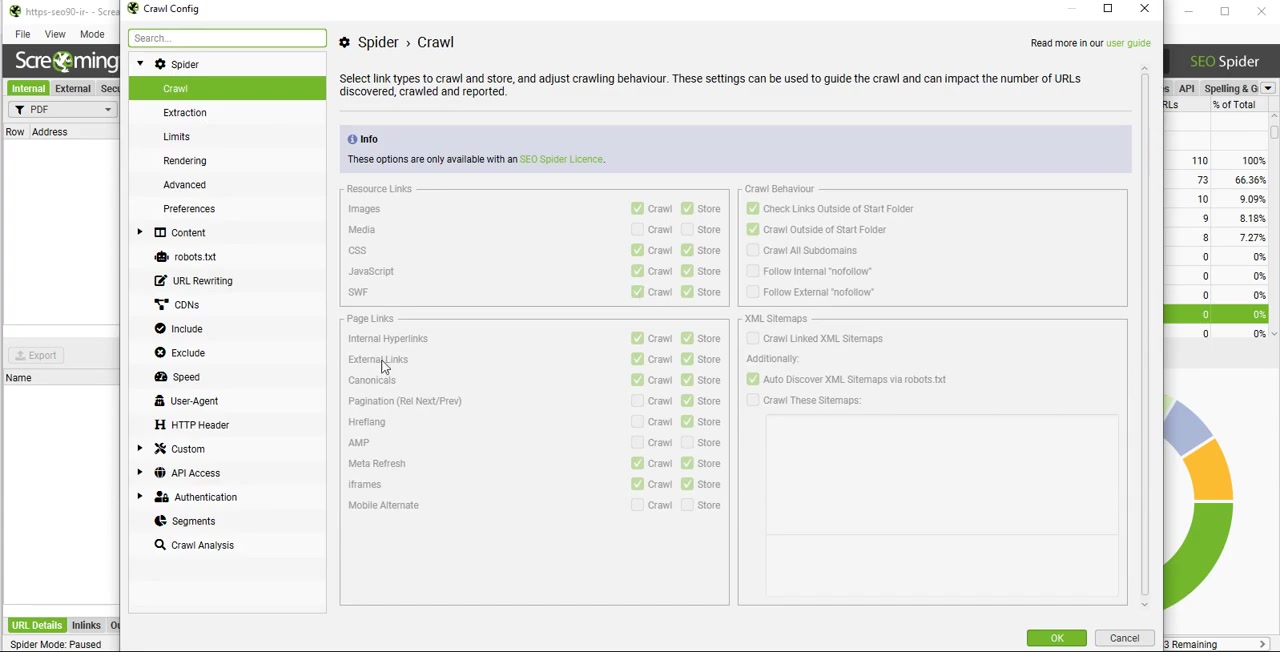The image size is (1280, 652).
Task: Open URL Rewriting configuration
Action: point(160,281)
